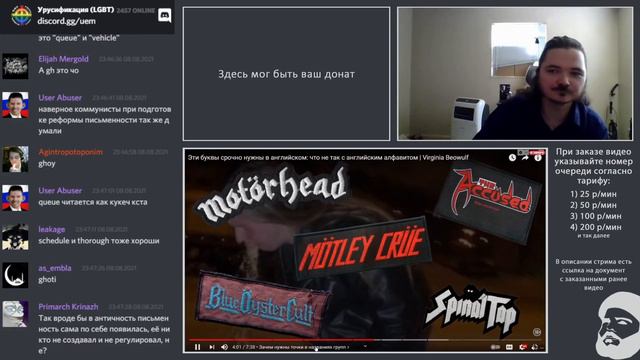Open the chapter title 'Зачем нужны точки'
Screen dimensions: 640x360
(304, 347)
